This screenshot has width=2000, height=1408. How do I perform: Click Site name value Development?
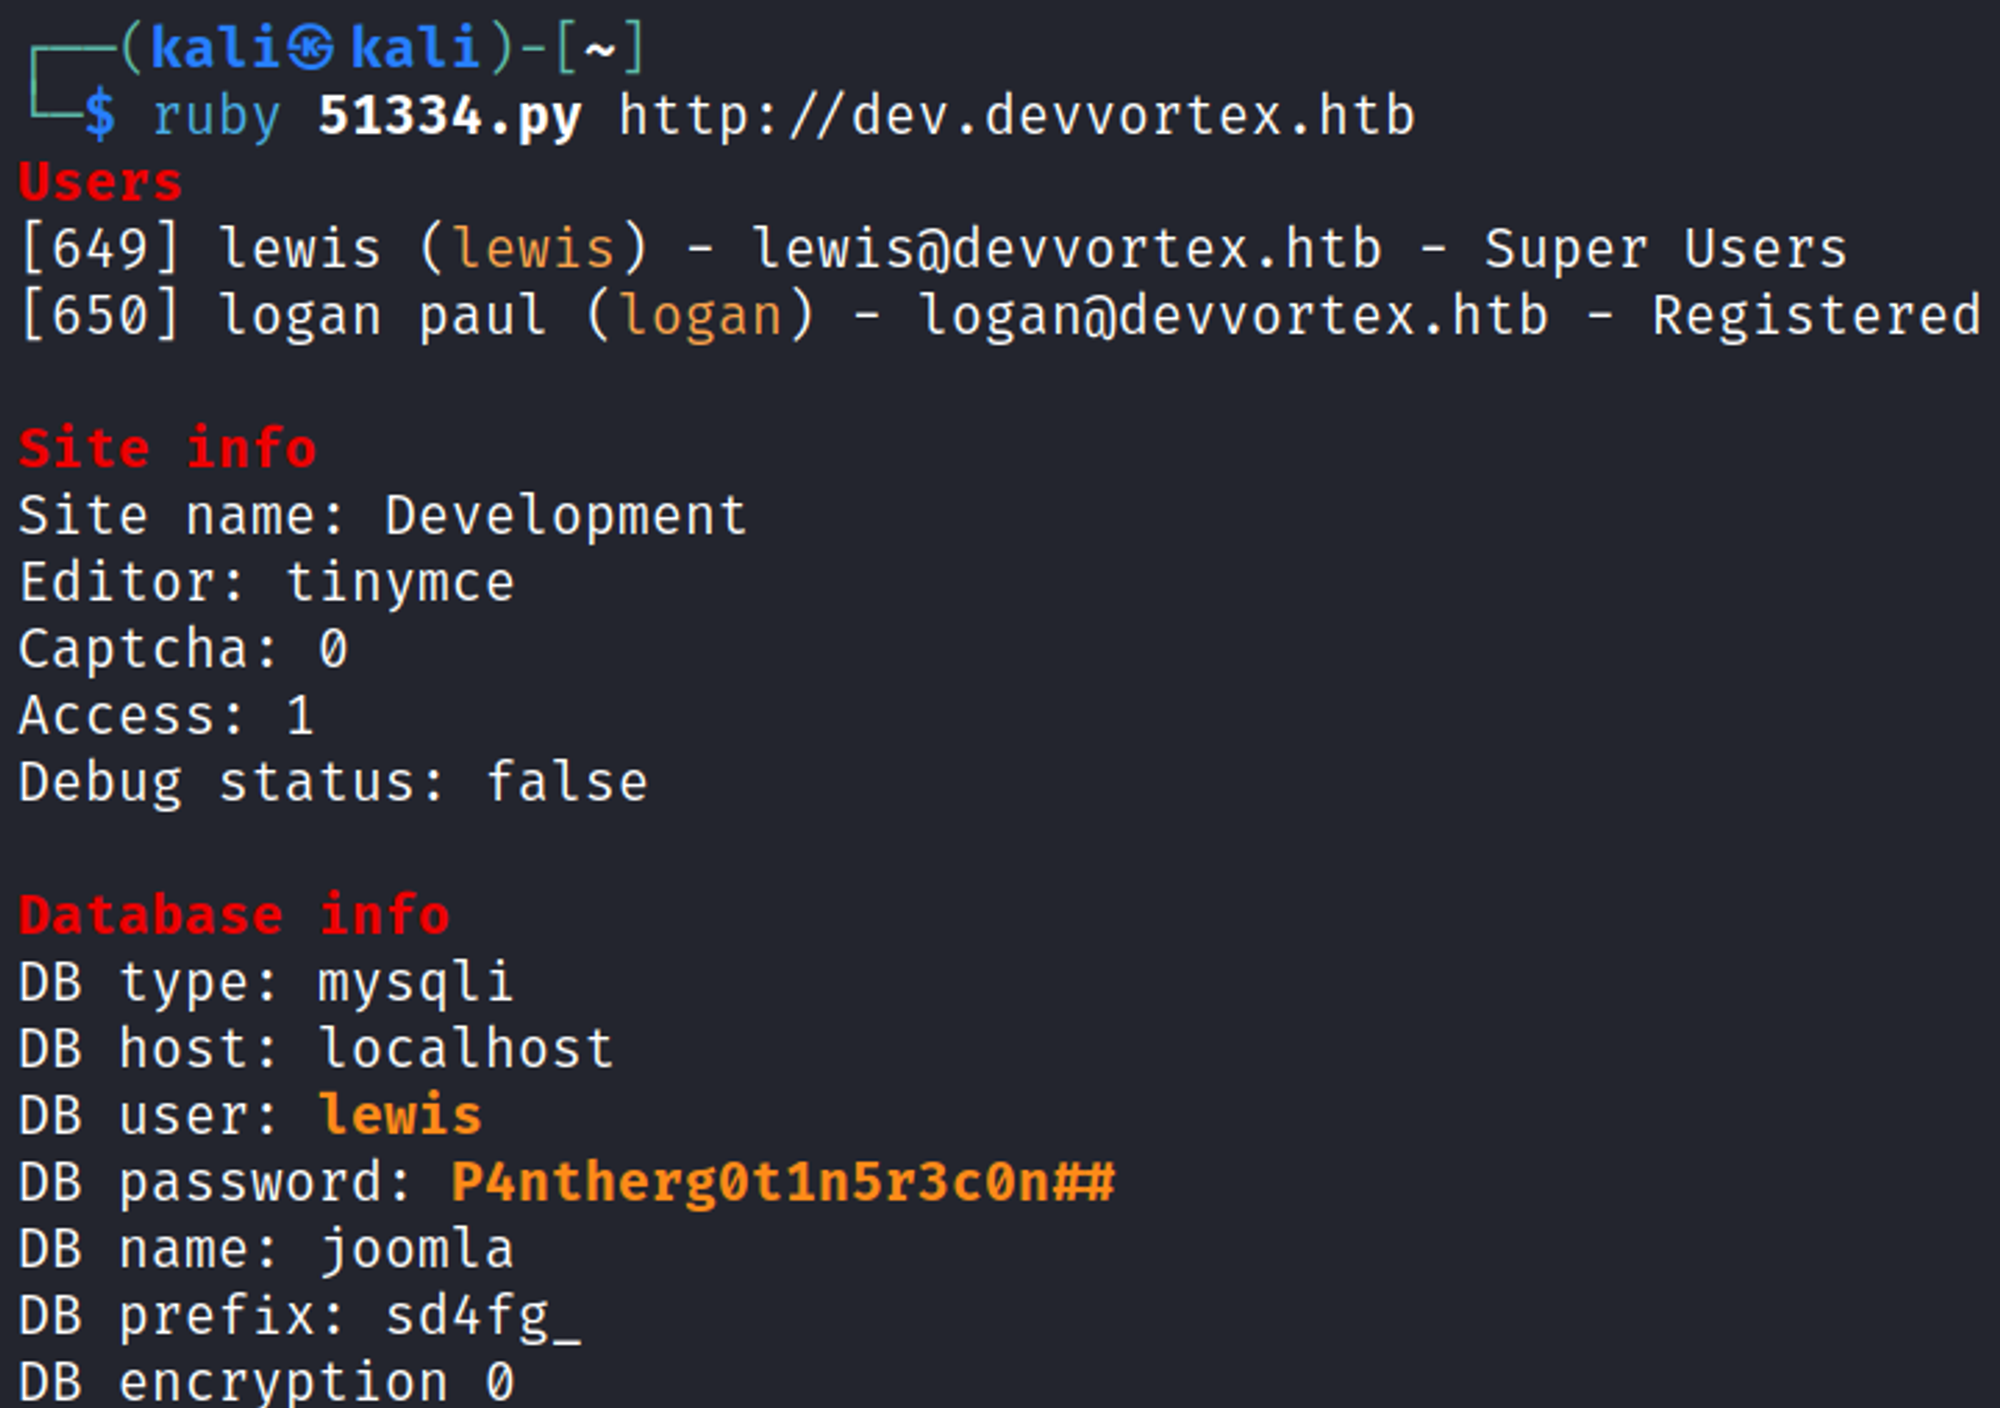[x=566, y=516]
